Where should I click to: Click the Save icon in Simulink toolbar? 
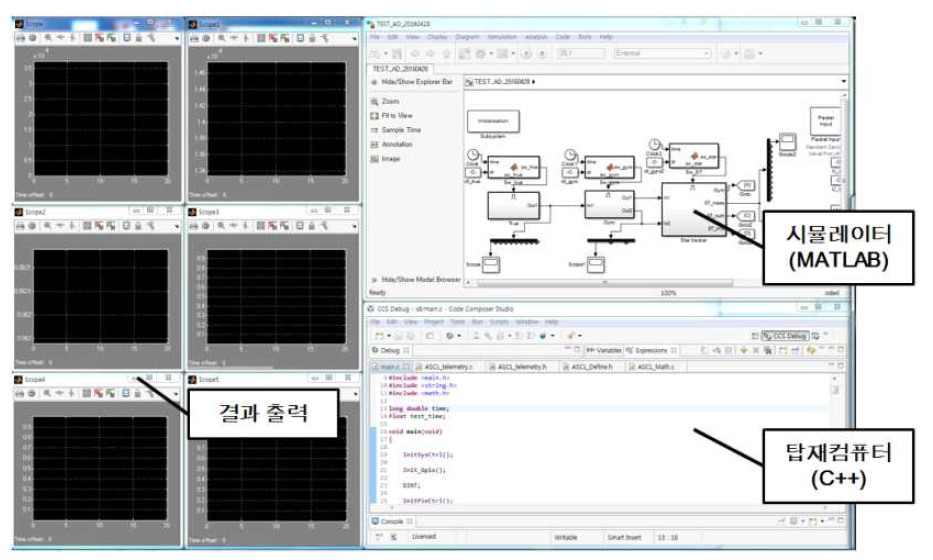[x=397, y=54]
